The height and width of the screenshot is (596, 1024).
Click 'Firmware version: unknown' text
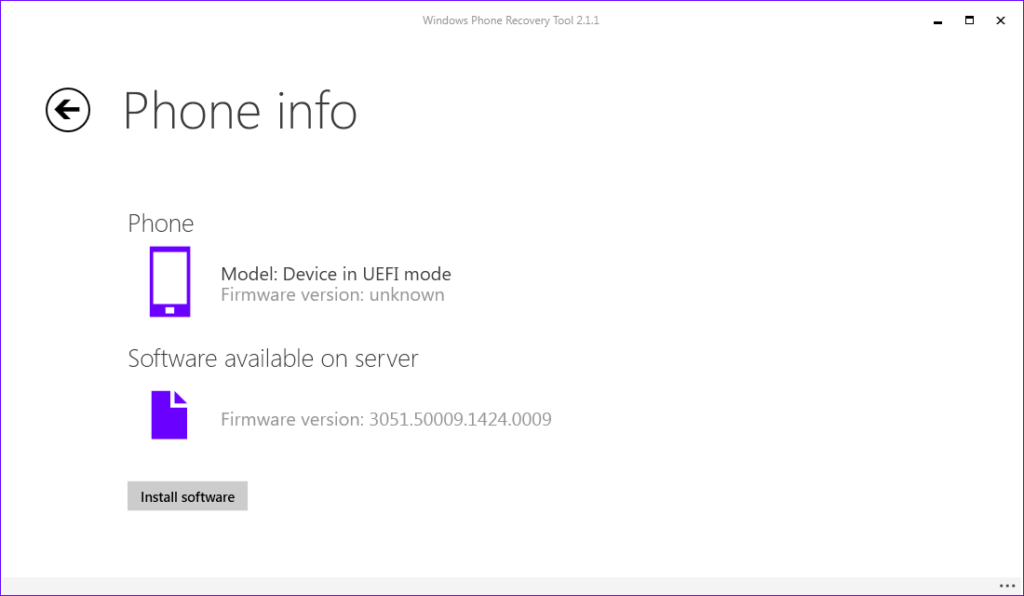point(332,294)
